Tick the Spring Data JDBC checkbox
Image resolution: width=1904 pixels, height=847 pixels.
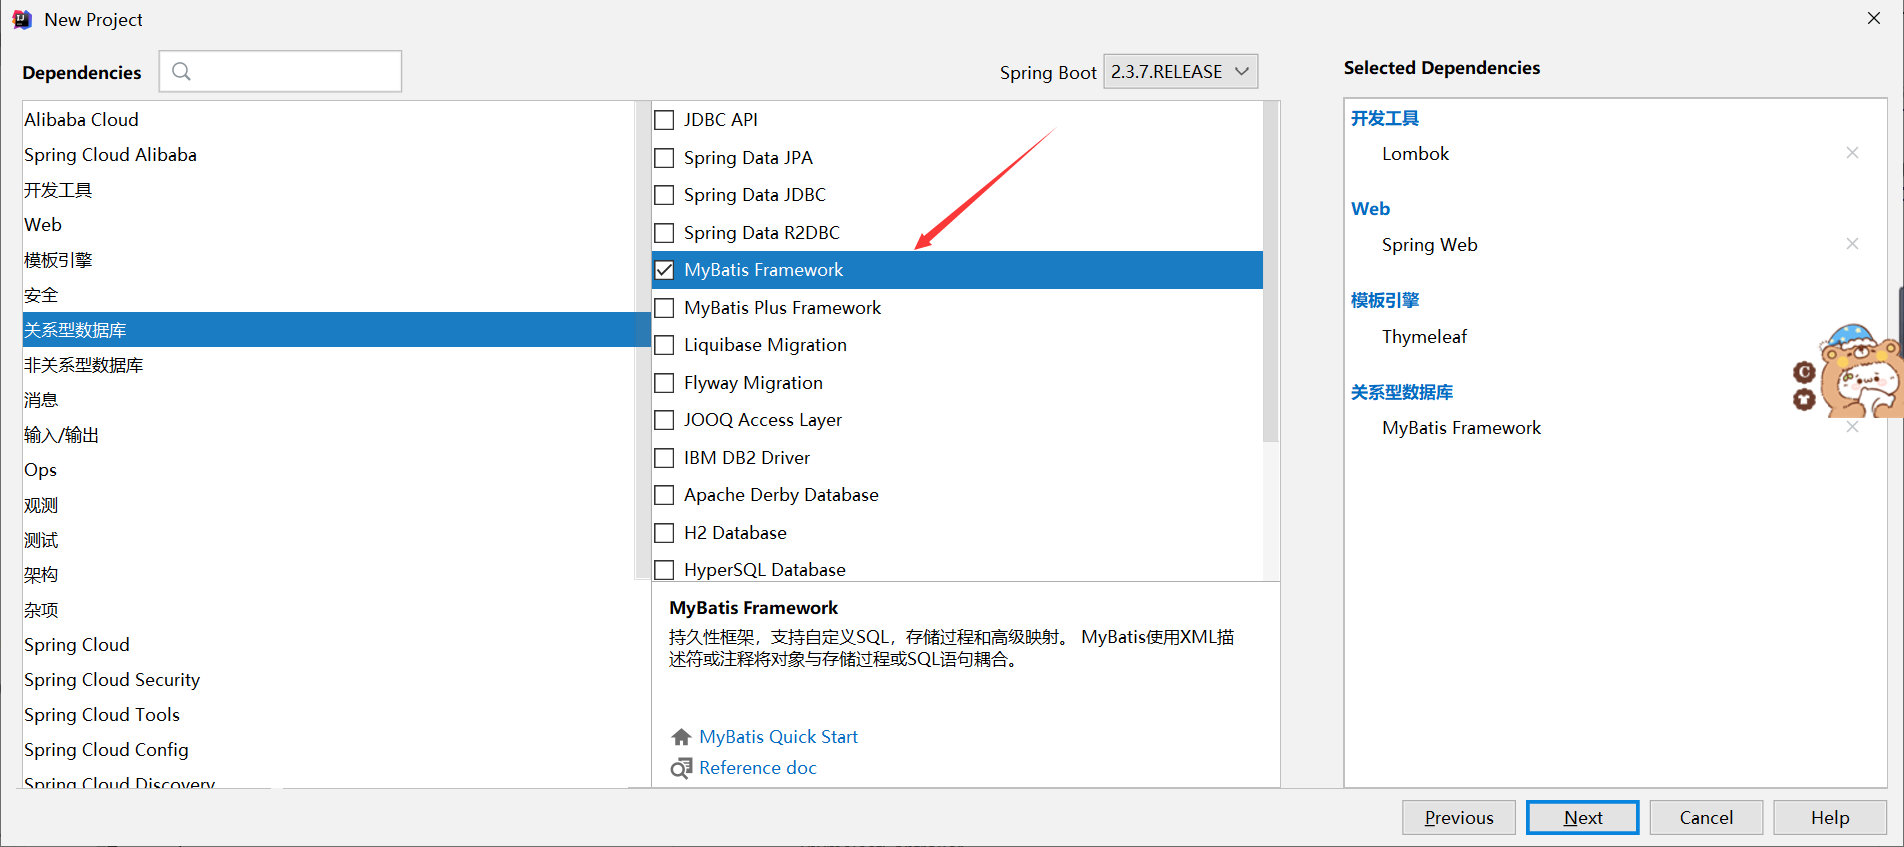click(x=664, y=195)
